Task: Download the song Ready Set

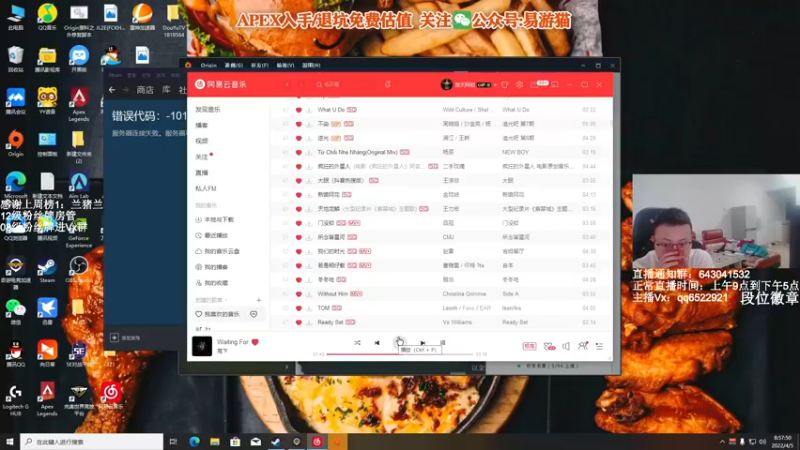Action: [309, 322]
